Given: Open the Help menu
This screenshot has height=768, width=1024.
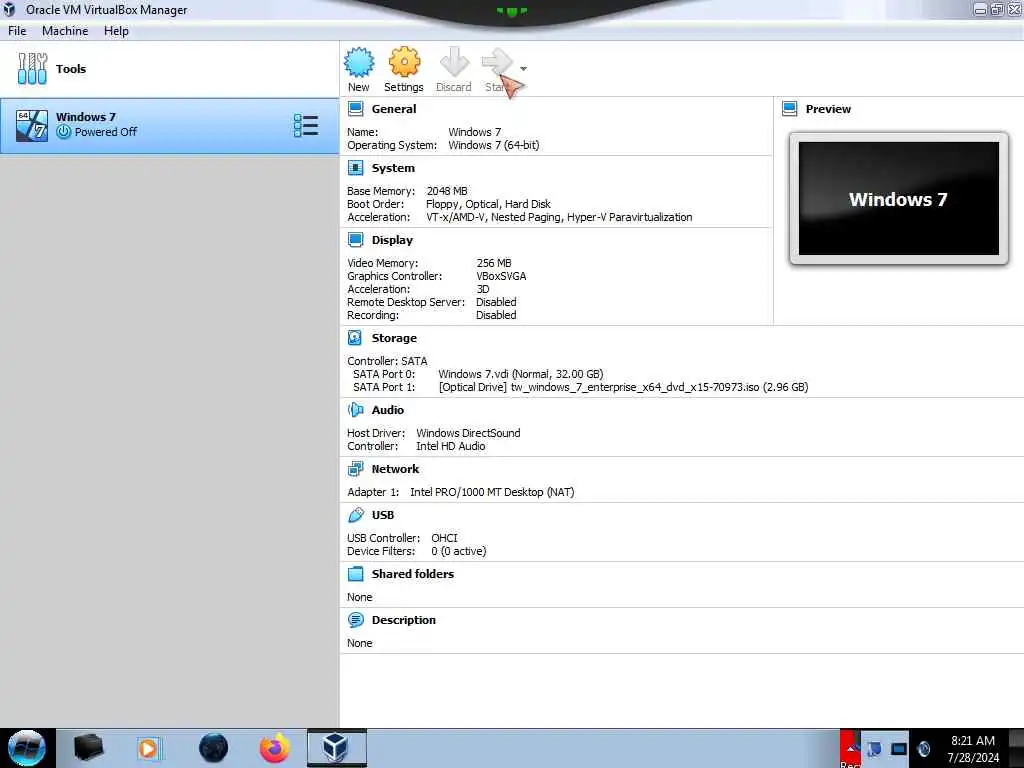Looking at the screenshot, I should pos(116,31).
